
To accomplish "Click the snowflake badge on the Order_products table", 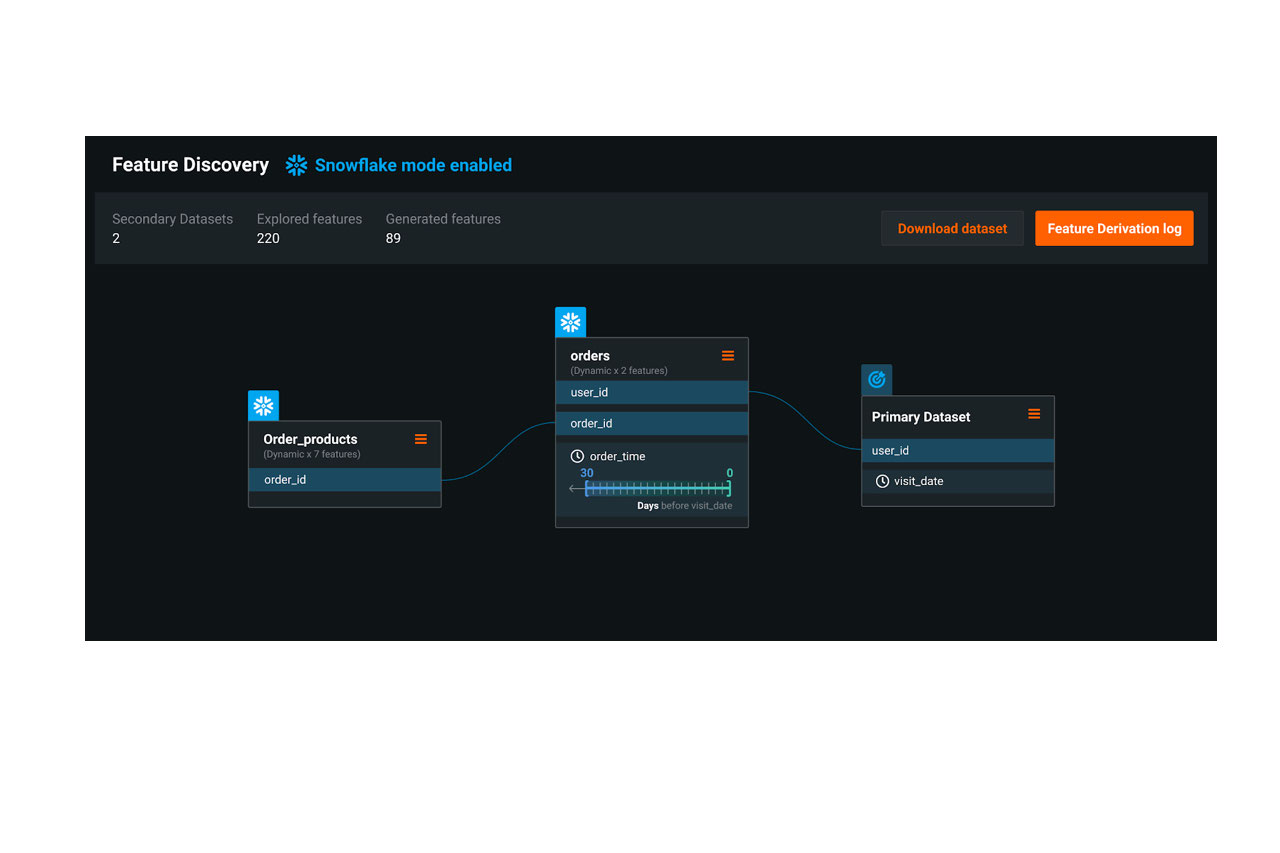I will [x=263, y=405].
